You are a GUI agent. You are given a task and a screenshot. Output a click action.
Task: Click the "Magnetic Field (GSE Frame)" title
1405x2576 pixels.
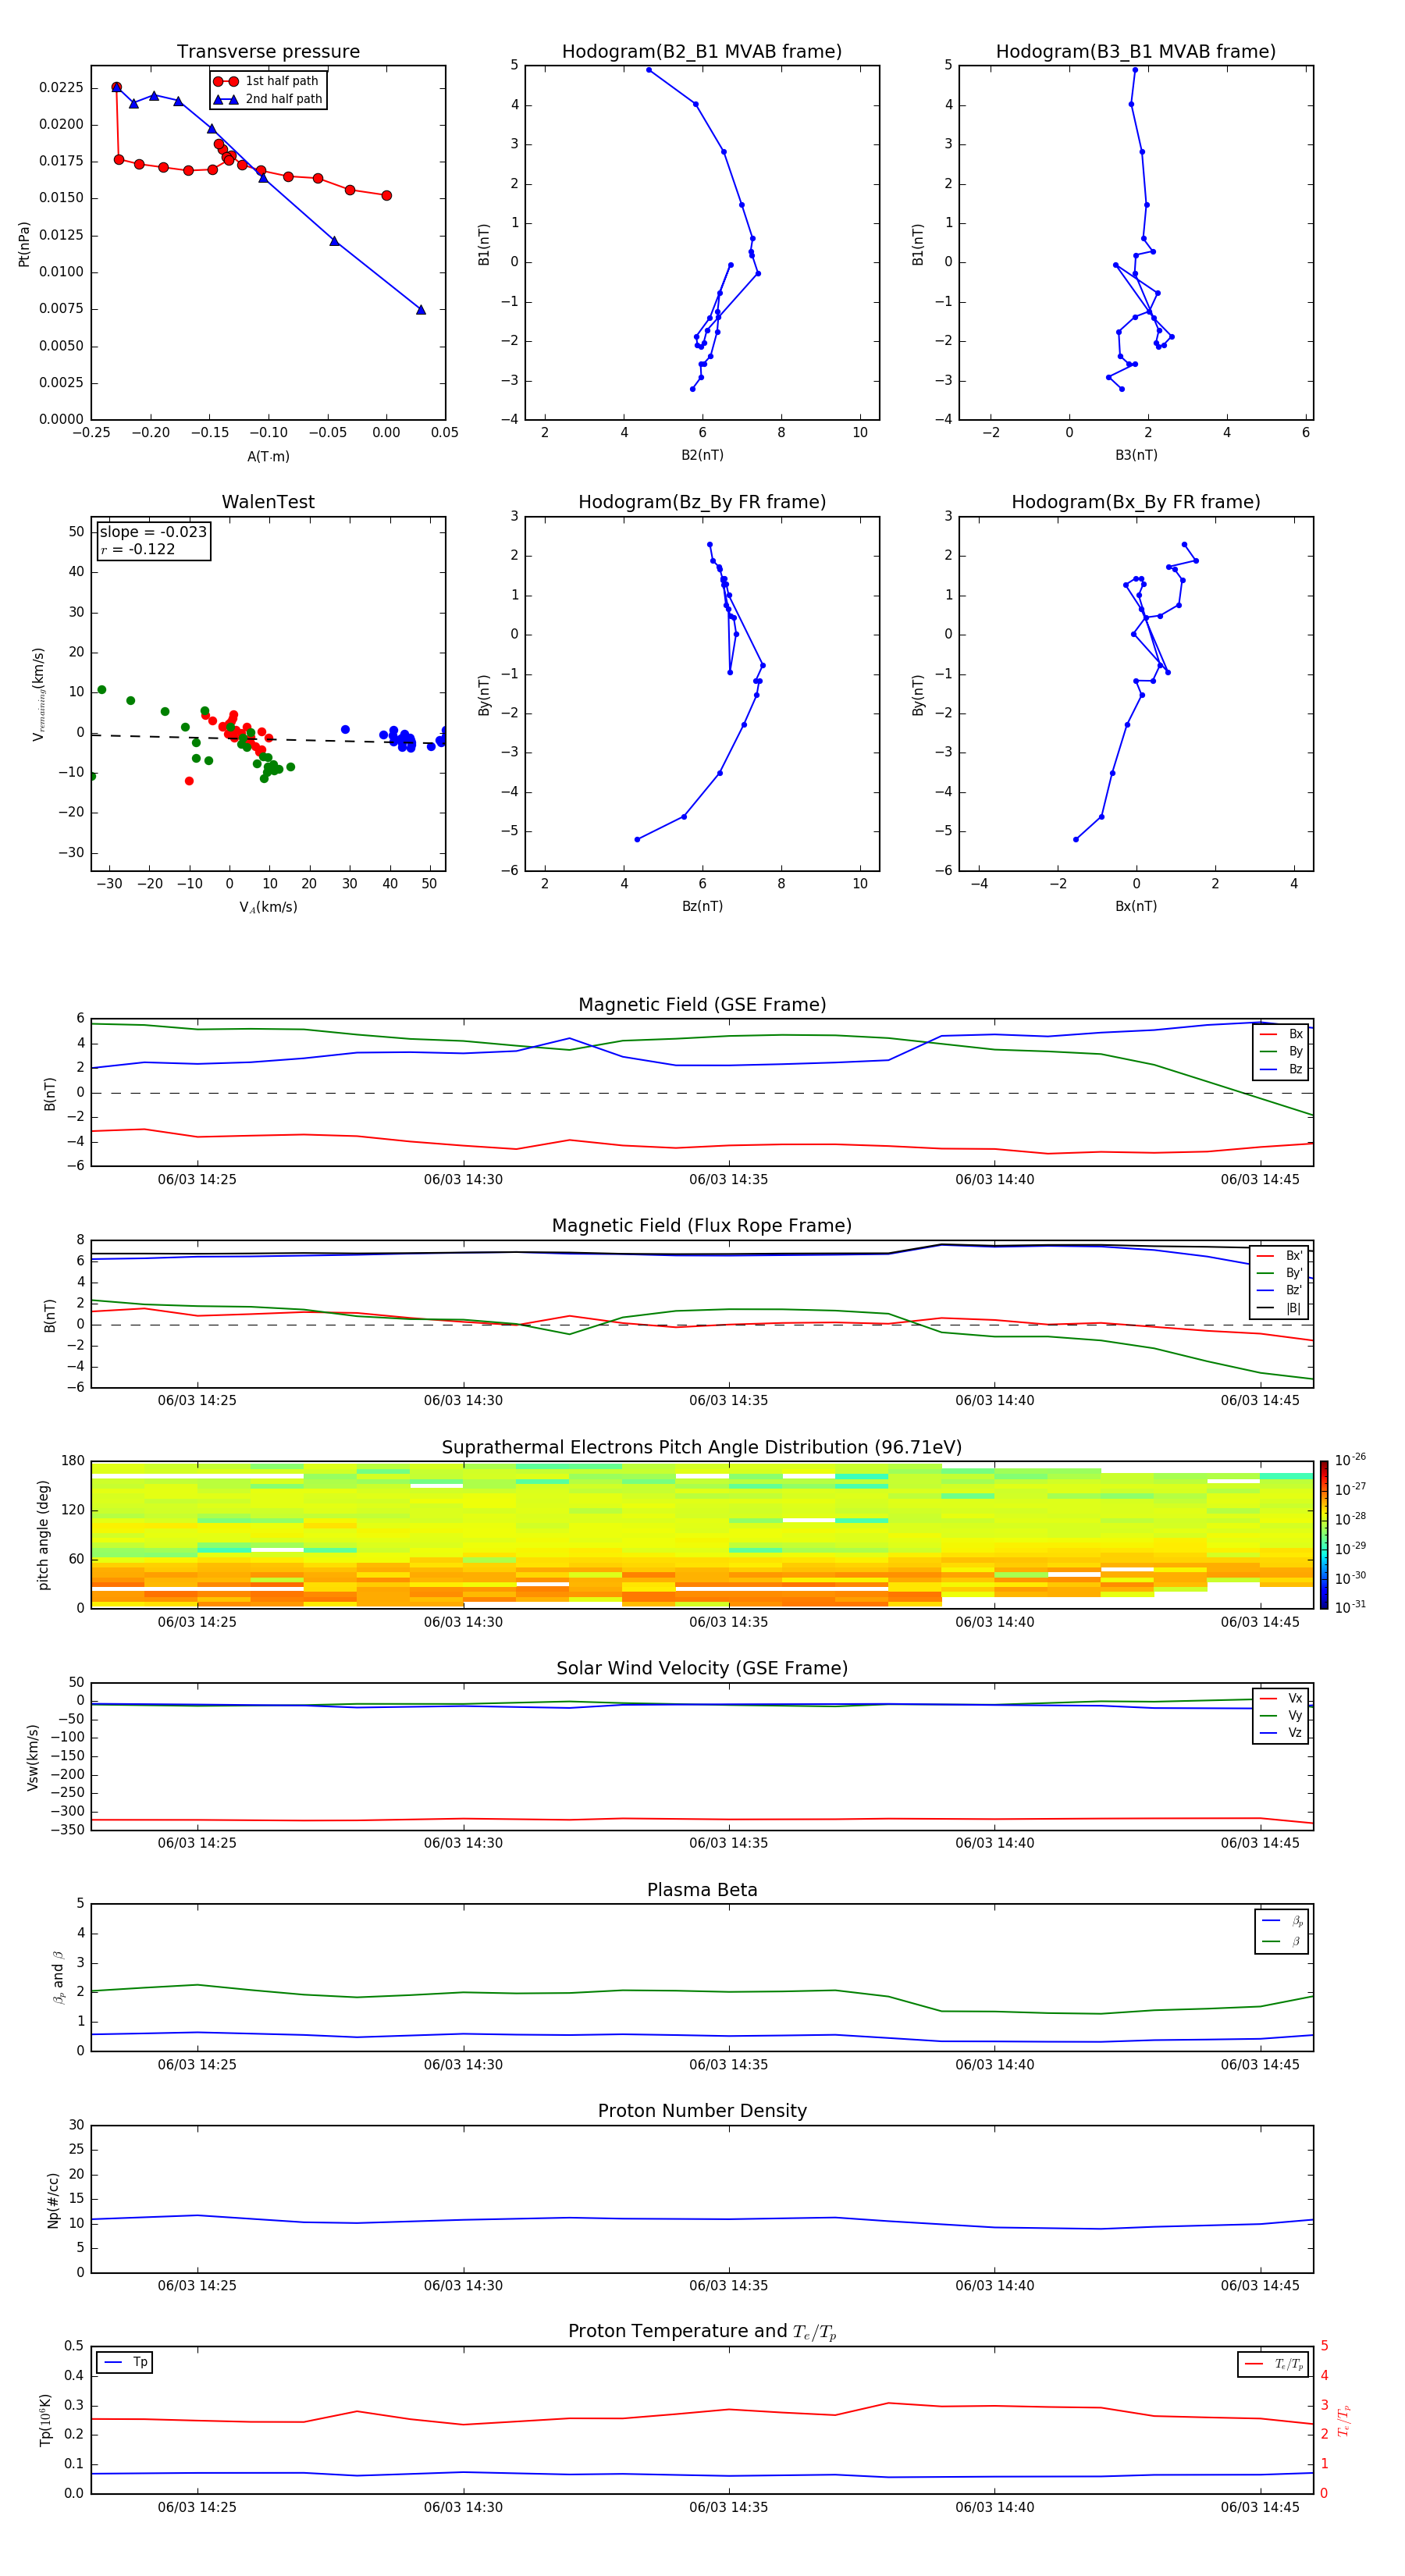click(x=702, y=1005)
